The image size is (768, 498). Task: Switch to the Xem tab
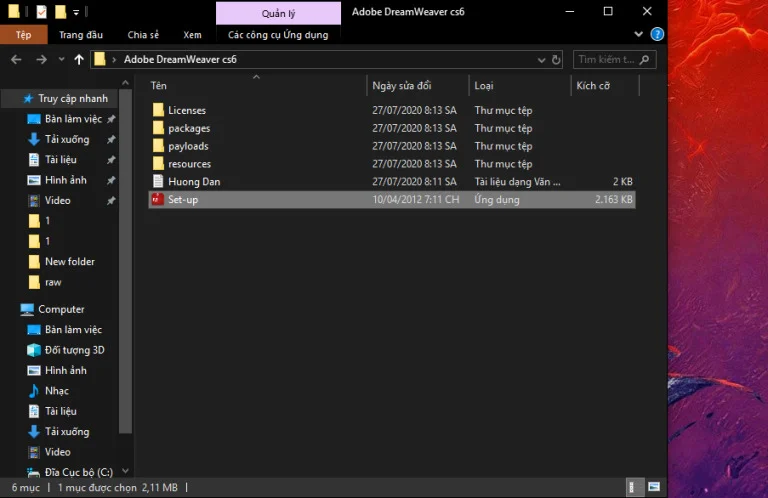192,35
